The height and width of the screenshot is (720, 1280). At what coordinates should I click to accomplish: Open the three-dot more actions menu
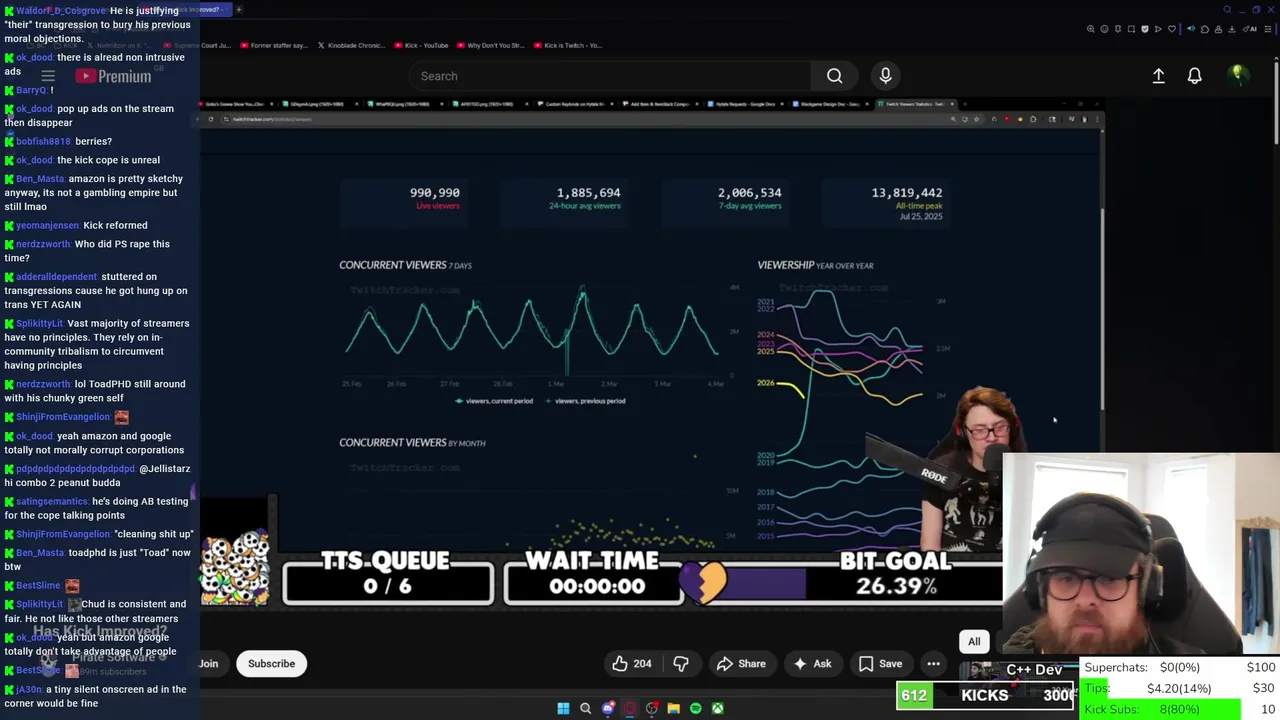pyautogui.click(x=933, y=663)
